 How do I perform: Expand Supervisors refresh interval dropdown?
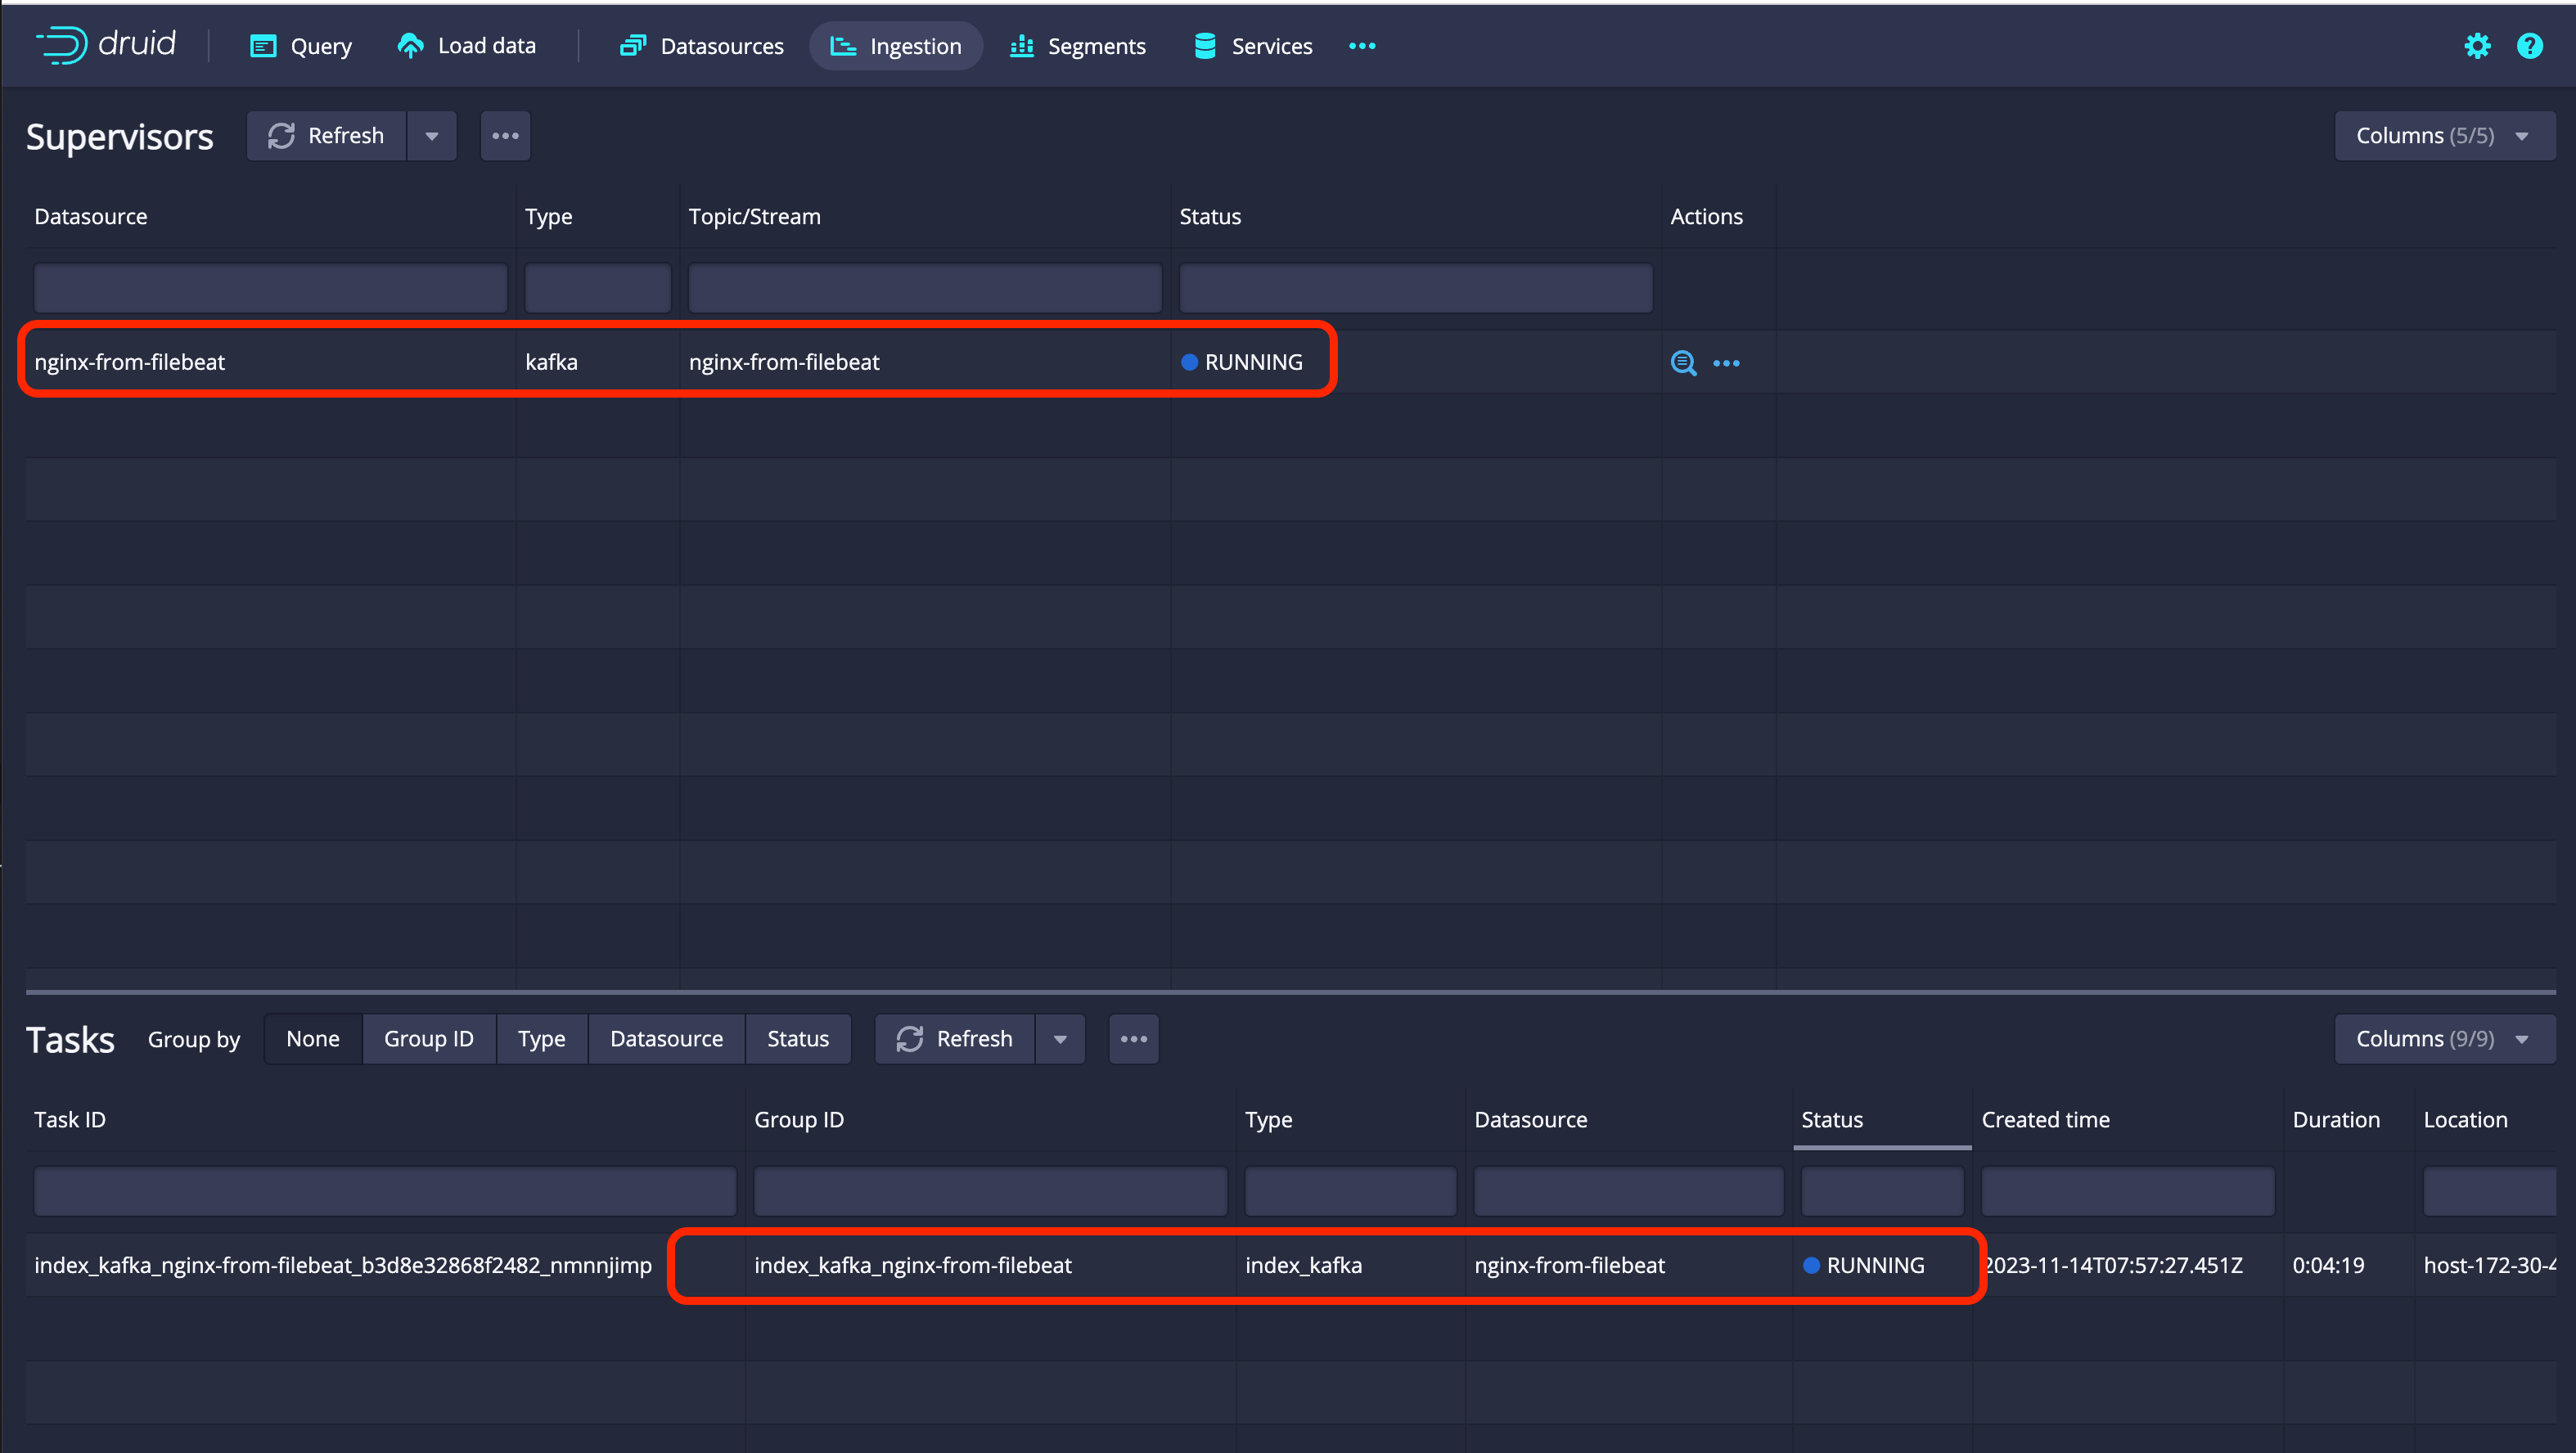click(432, 136)
